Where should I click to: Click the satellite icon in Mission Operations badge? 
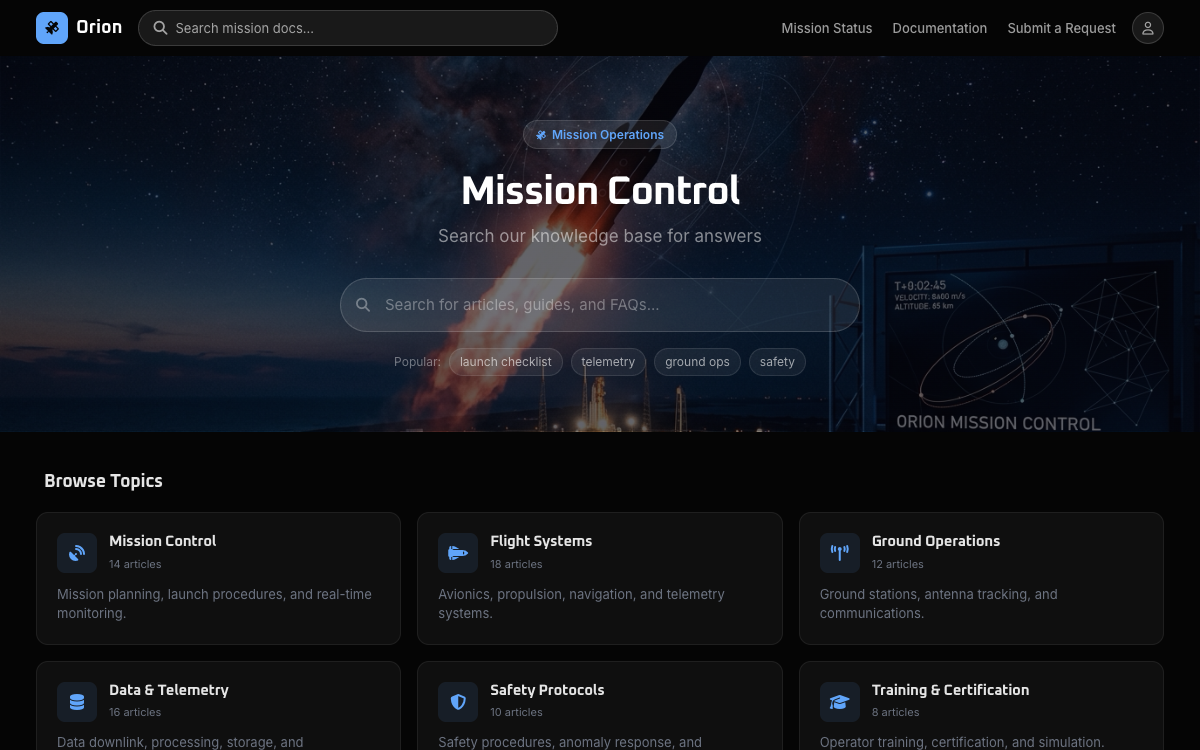(541, 135)
